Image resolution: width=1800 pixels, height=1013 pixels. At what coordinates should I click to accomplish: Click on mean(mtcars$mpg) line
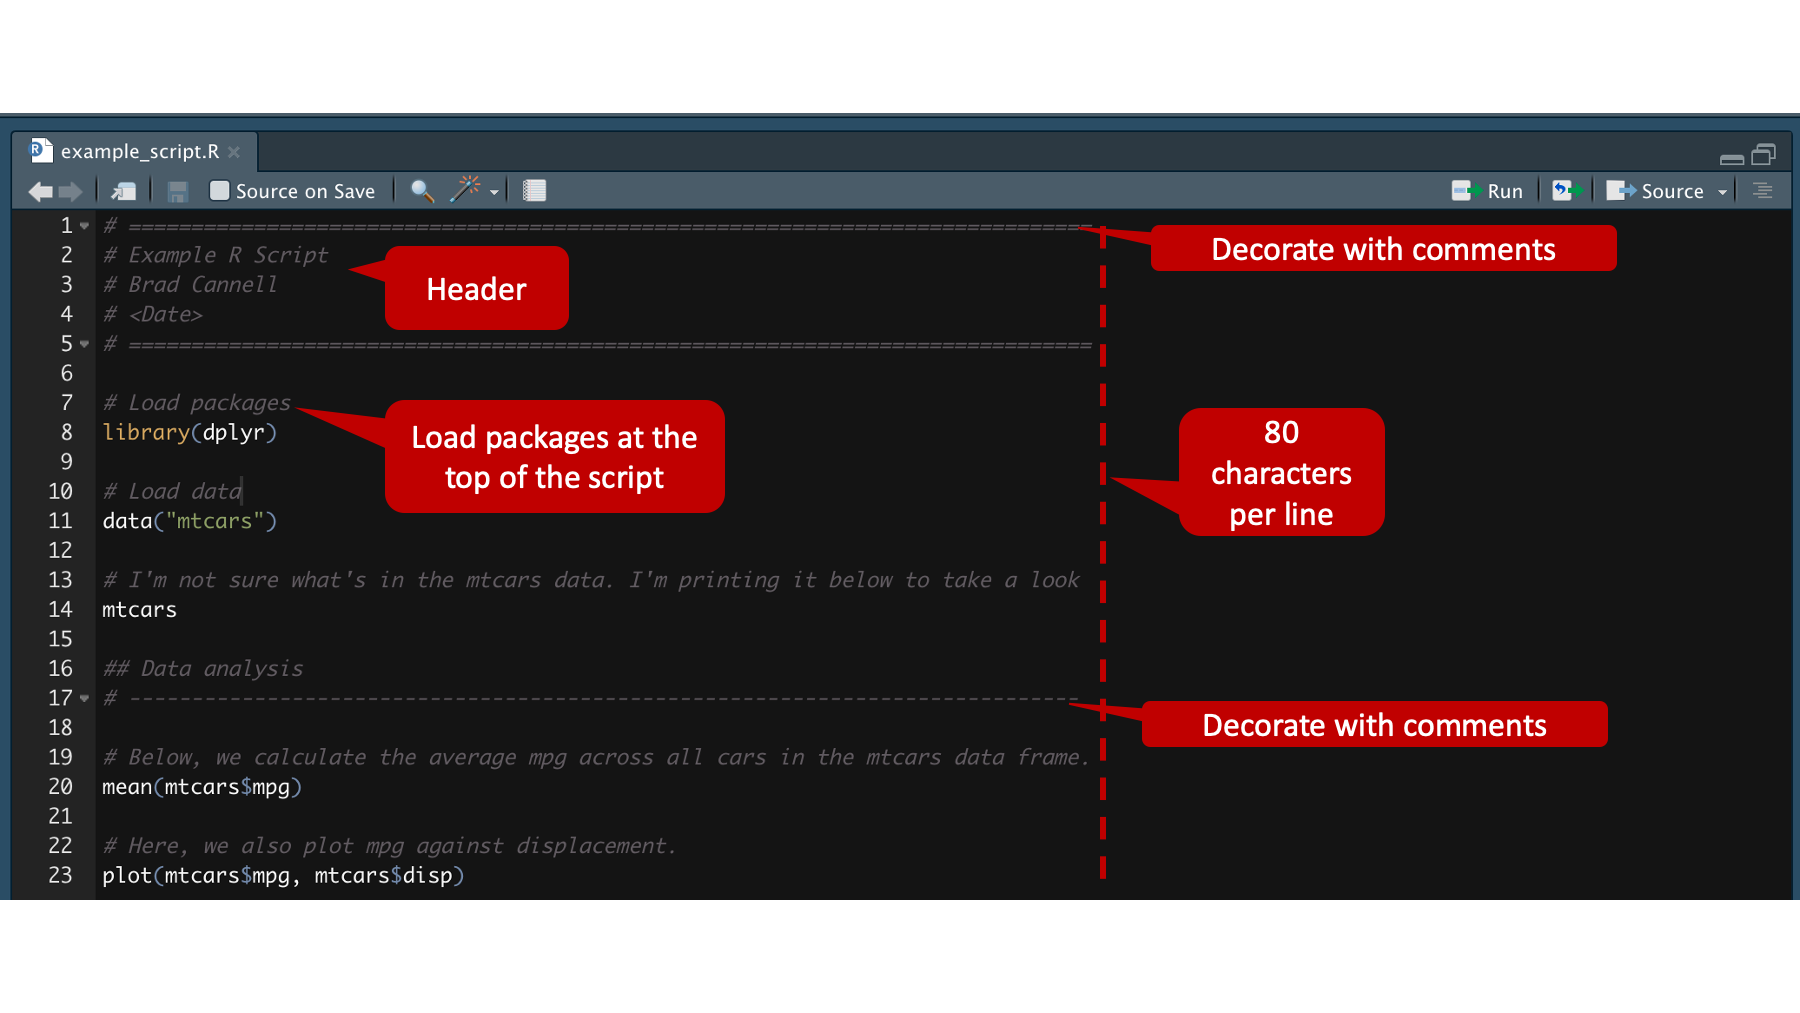pyautogui.click(x=202, y=787)
